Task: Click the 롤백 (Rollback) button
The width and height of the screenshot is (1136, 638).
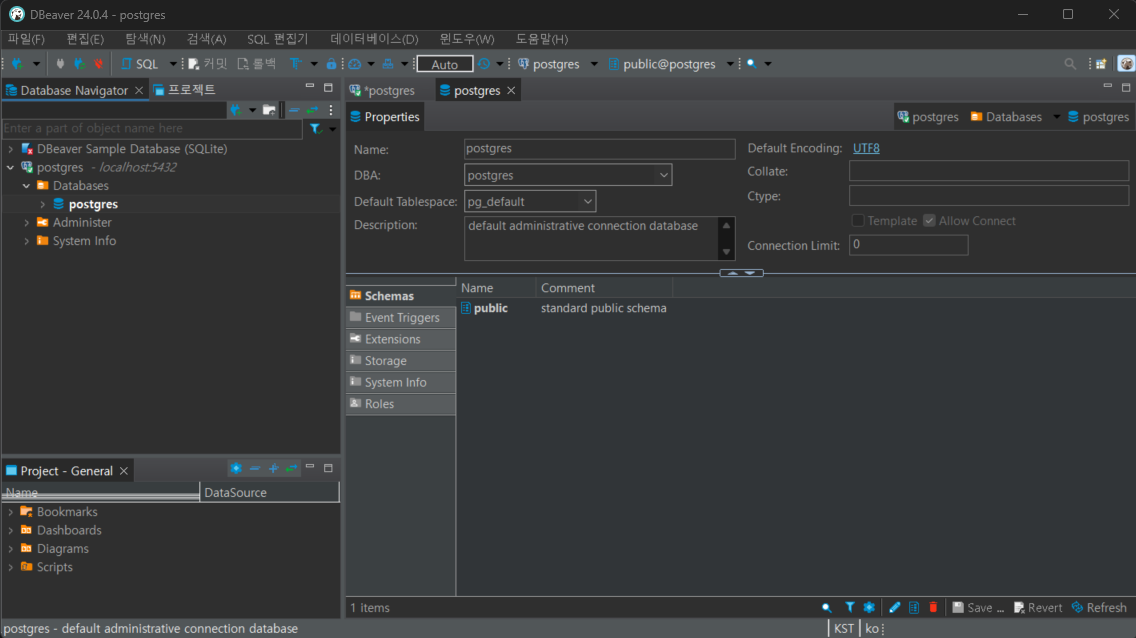Action: [256, 64]
